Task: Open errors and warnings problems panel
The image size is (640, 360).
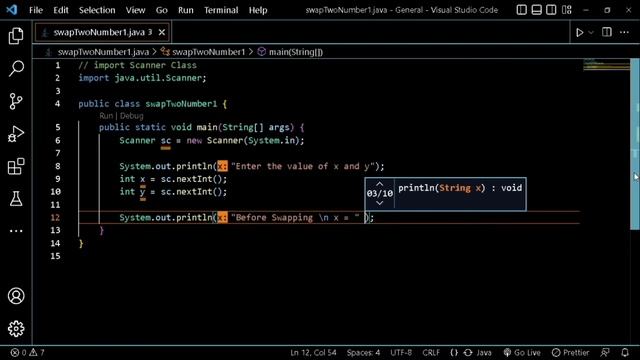Action: pyautogui.click(x=27, y=353)
